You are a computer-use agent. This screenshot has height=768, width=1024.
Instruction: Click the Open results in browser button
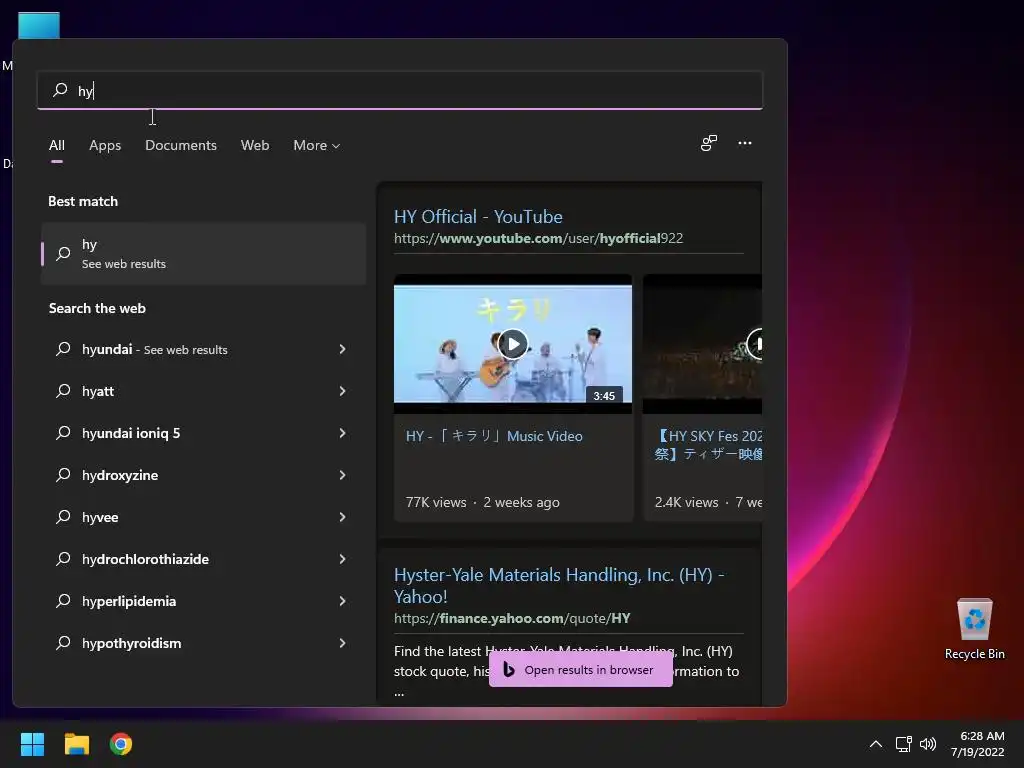tap(581, 669)
